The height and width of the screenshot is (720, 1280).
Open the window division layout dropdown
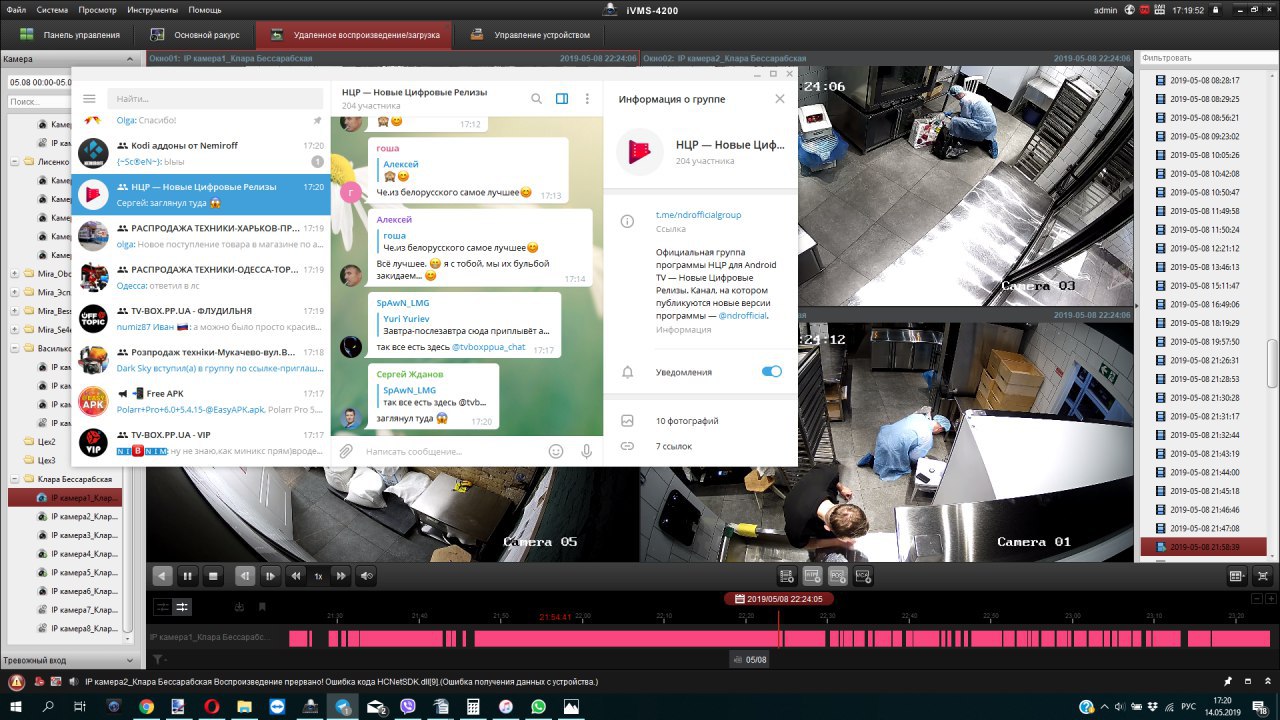click(1236, 576)
